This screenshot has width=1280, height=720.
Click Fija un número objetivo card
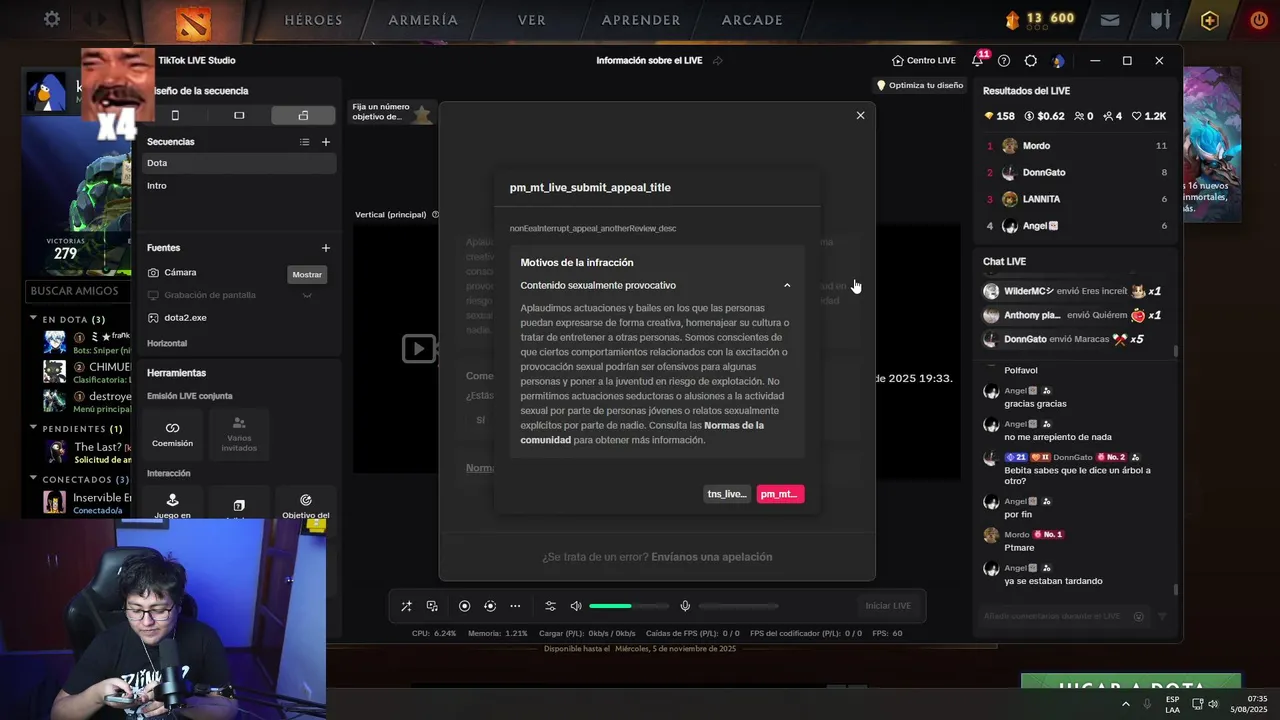pyautogui.click(x=391, y=112)
